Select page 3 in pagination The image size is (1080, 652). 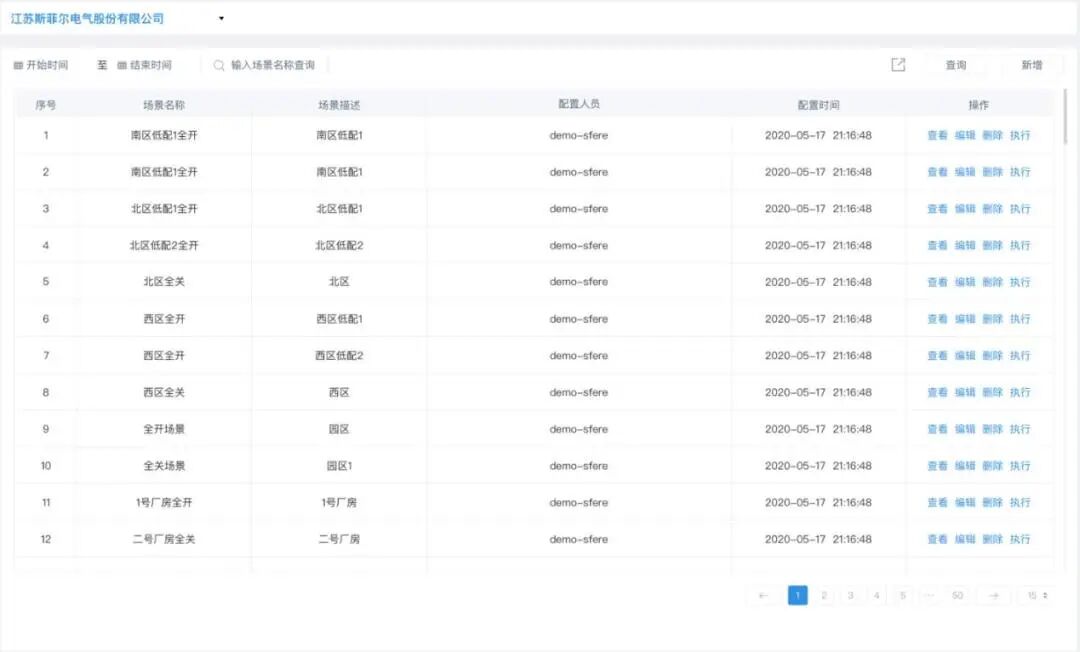click(x=850, y=595)
